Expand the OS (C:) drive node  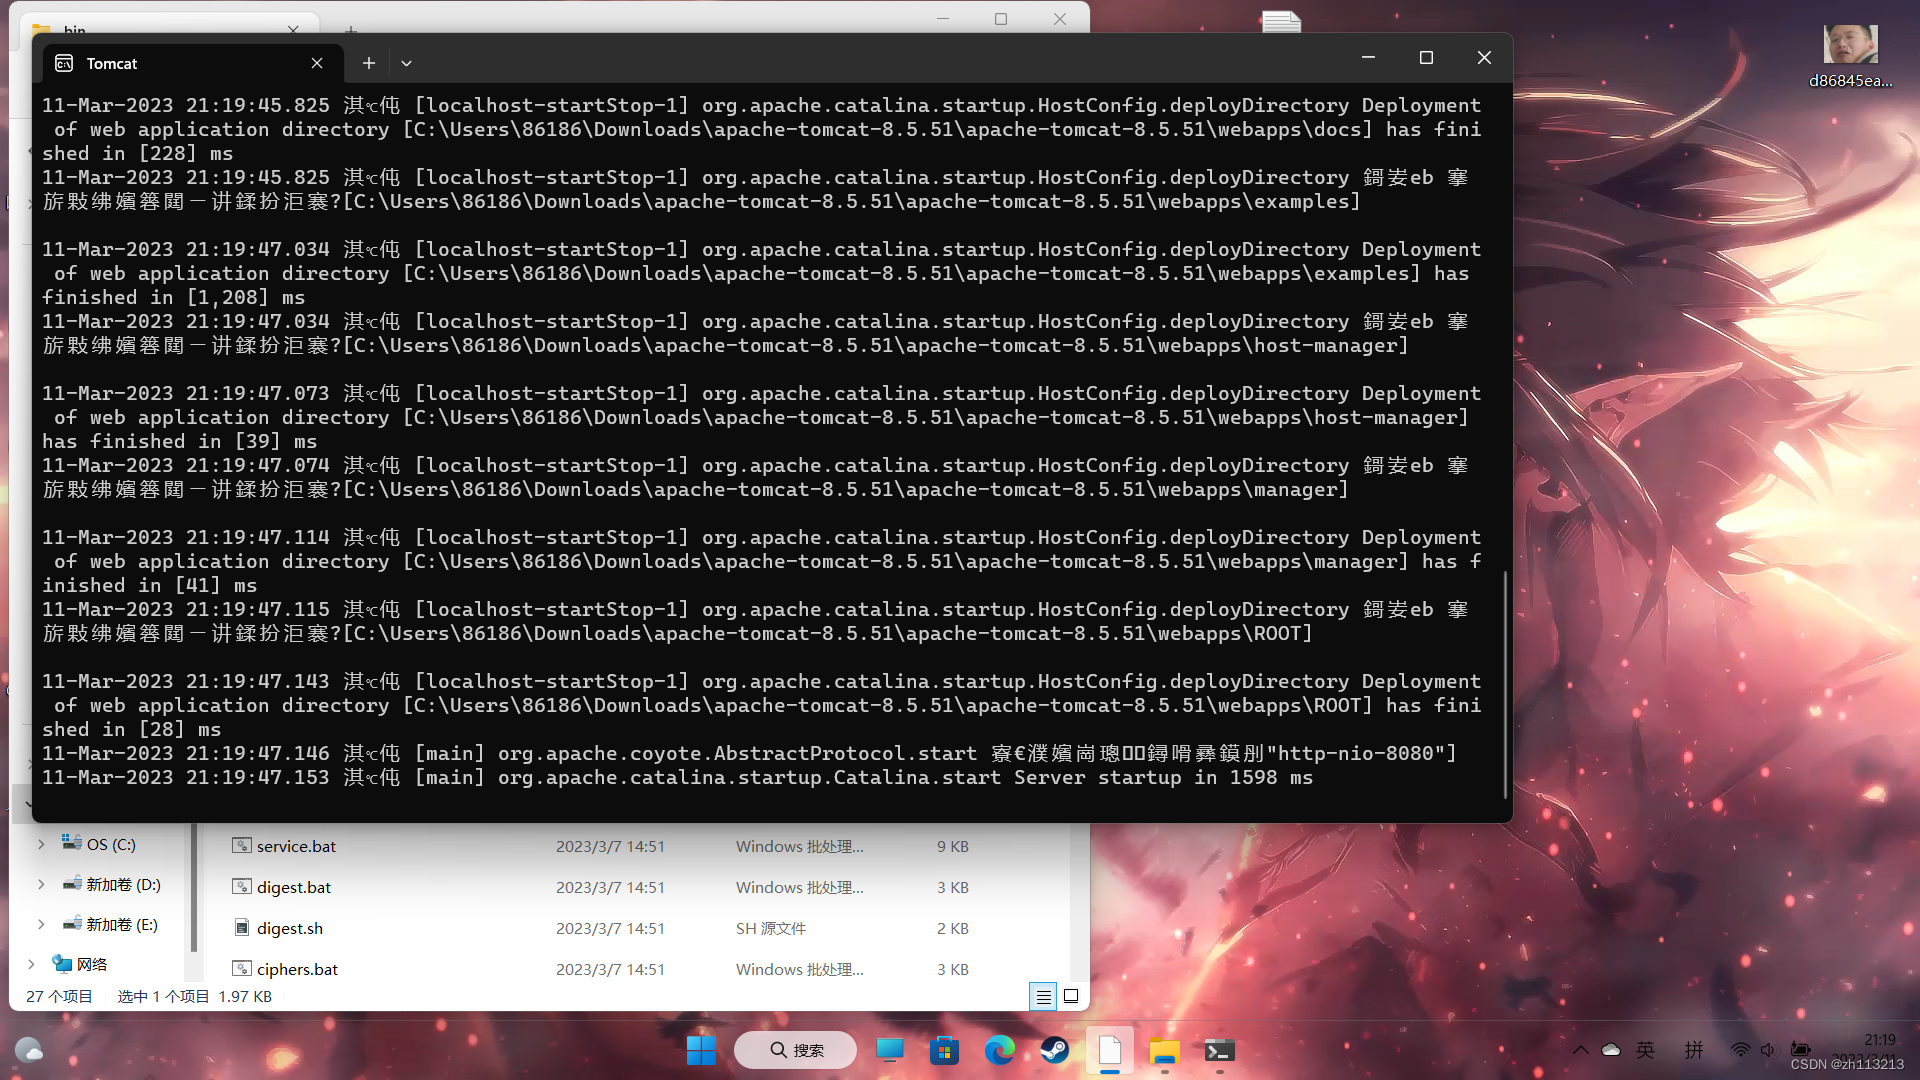[x=41, y=844]
